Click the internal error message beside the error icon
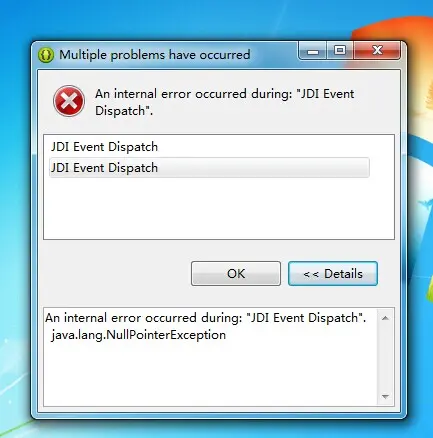 click(225, 102)
